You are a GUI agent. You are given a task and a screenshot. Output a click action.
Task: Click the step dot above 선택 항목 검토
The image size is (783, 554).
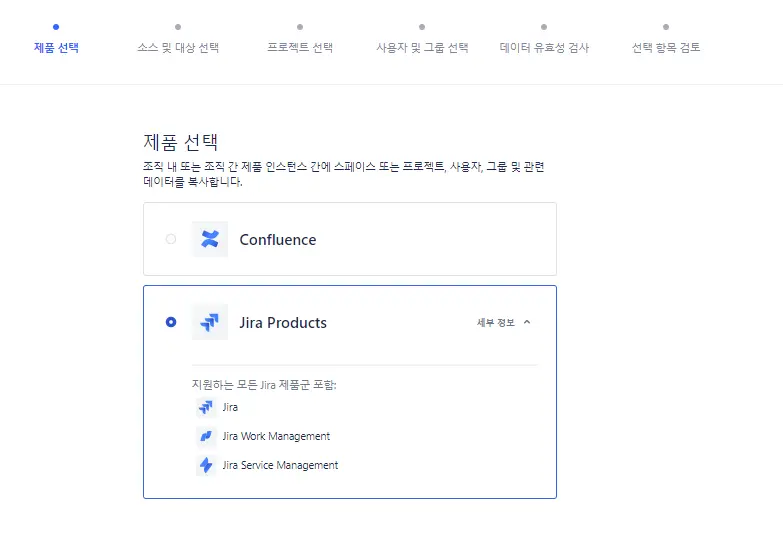click(666, 27)
